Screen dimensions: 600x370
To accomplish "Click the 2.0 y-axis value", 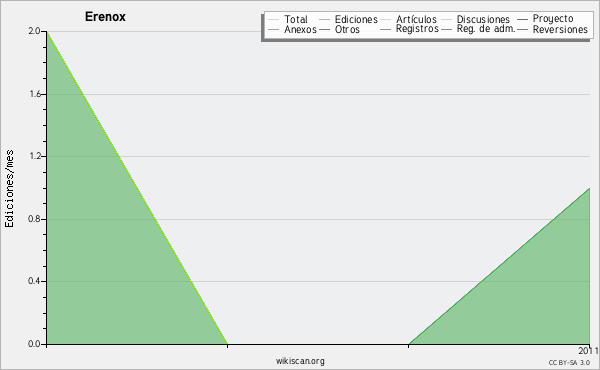I will (34, 31).
